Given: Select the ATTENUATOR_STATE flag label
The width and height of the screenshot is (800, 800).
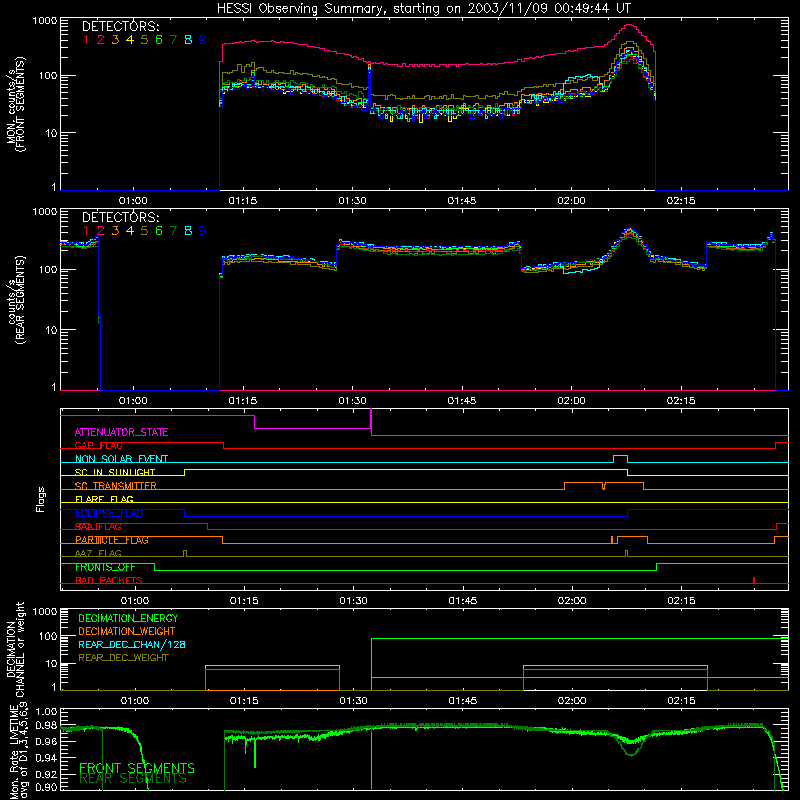Looking at the screenshot, I should pos(121,433).
